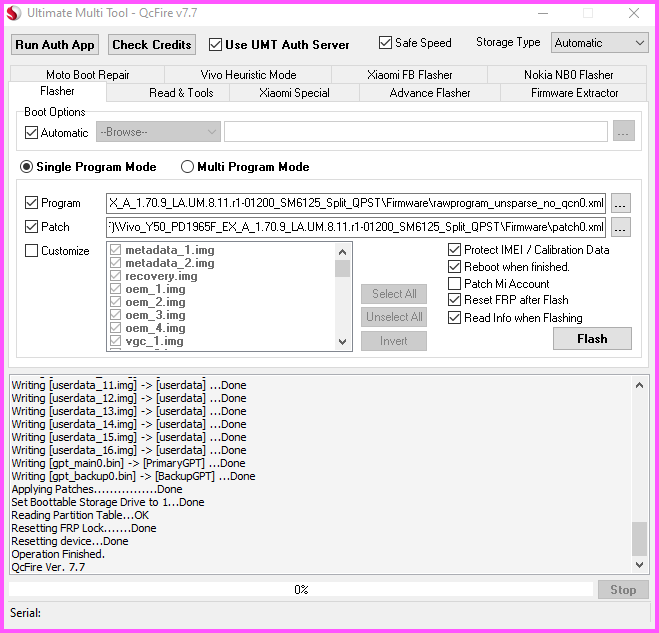
Task: Browse for Patch file with ellipsis button
Action: [x=620, y=227]
